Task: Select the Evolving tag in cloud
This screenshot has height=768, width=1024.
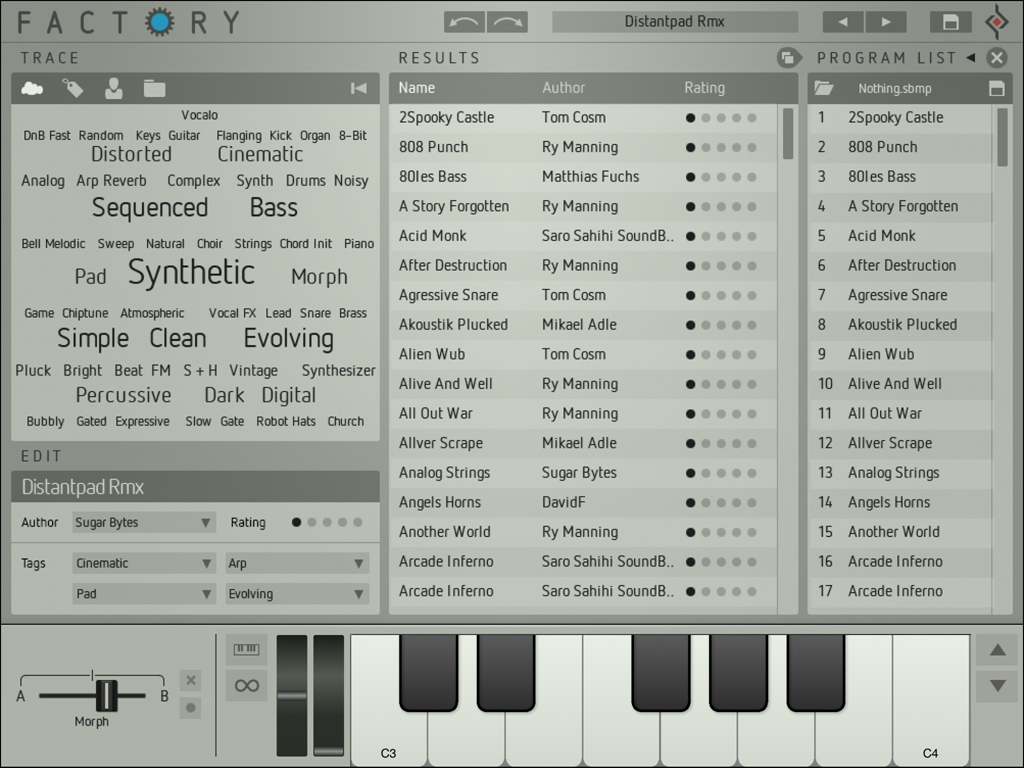Action: (289, 338)
